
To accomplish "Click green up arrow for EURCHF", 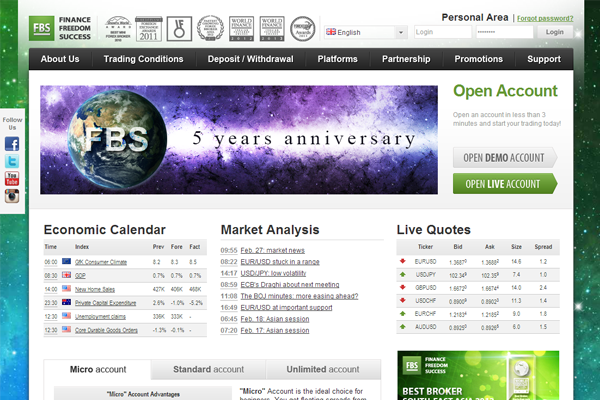I will pyautogui.click(x=403, y=313).
